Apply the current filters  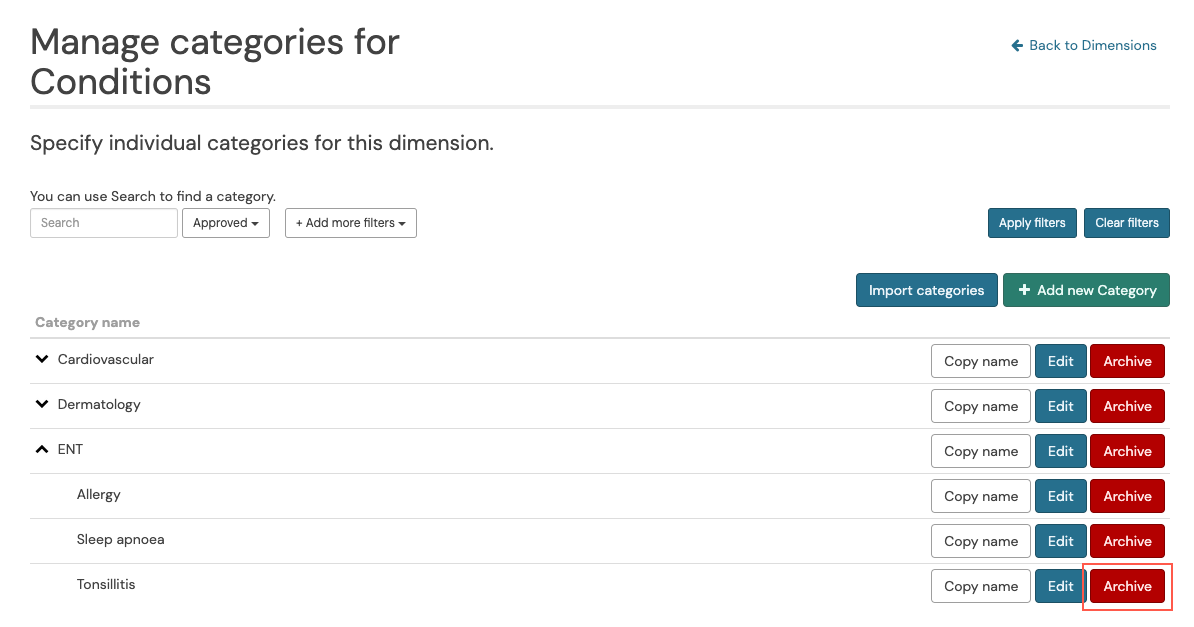[x=1031, y=222]
